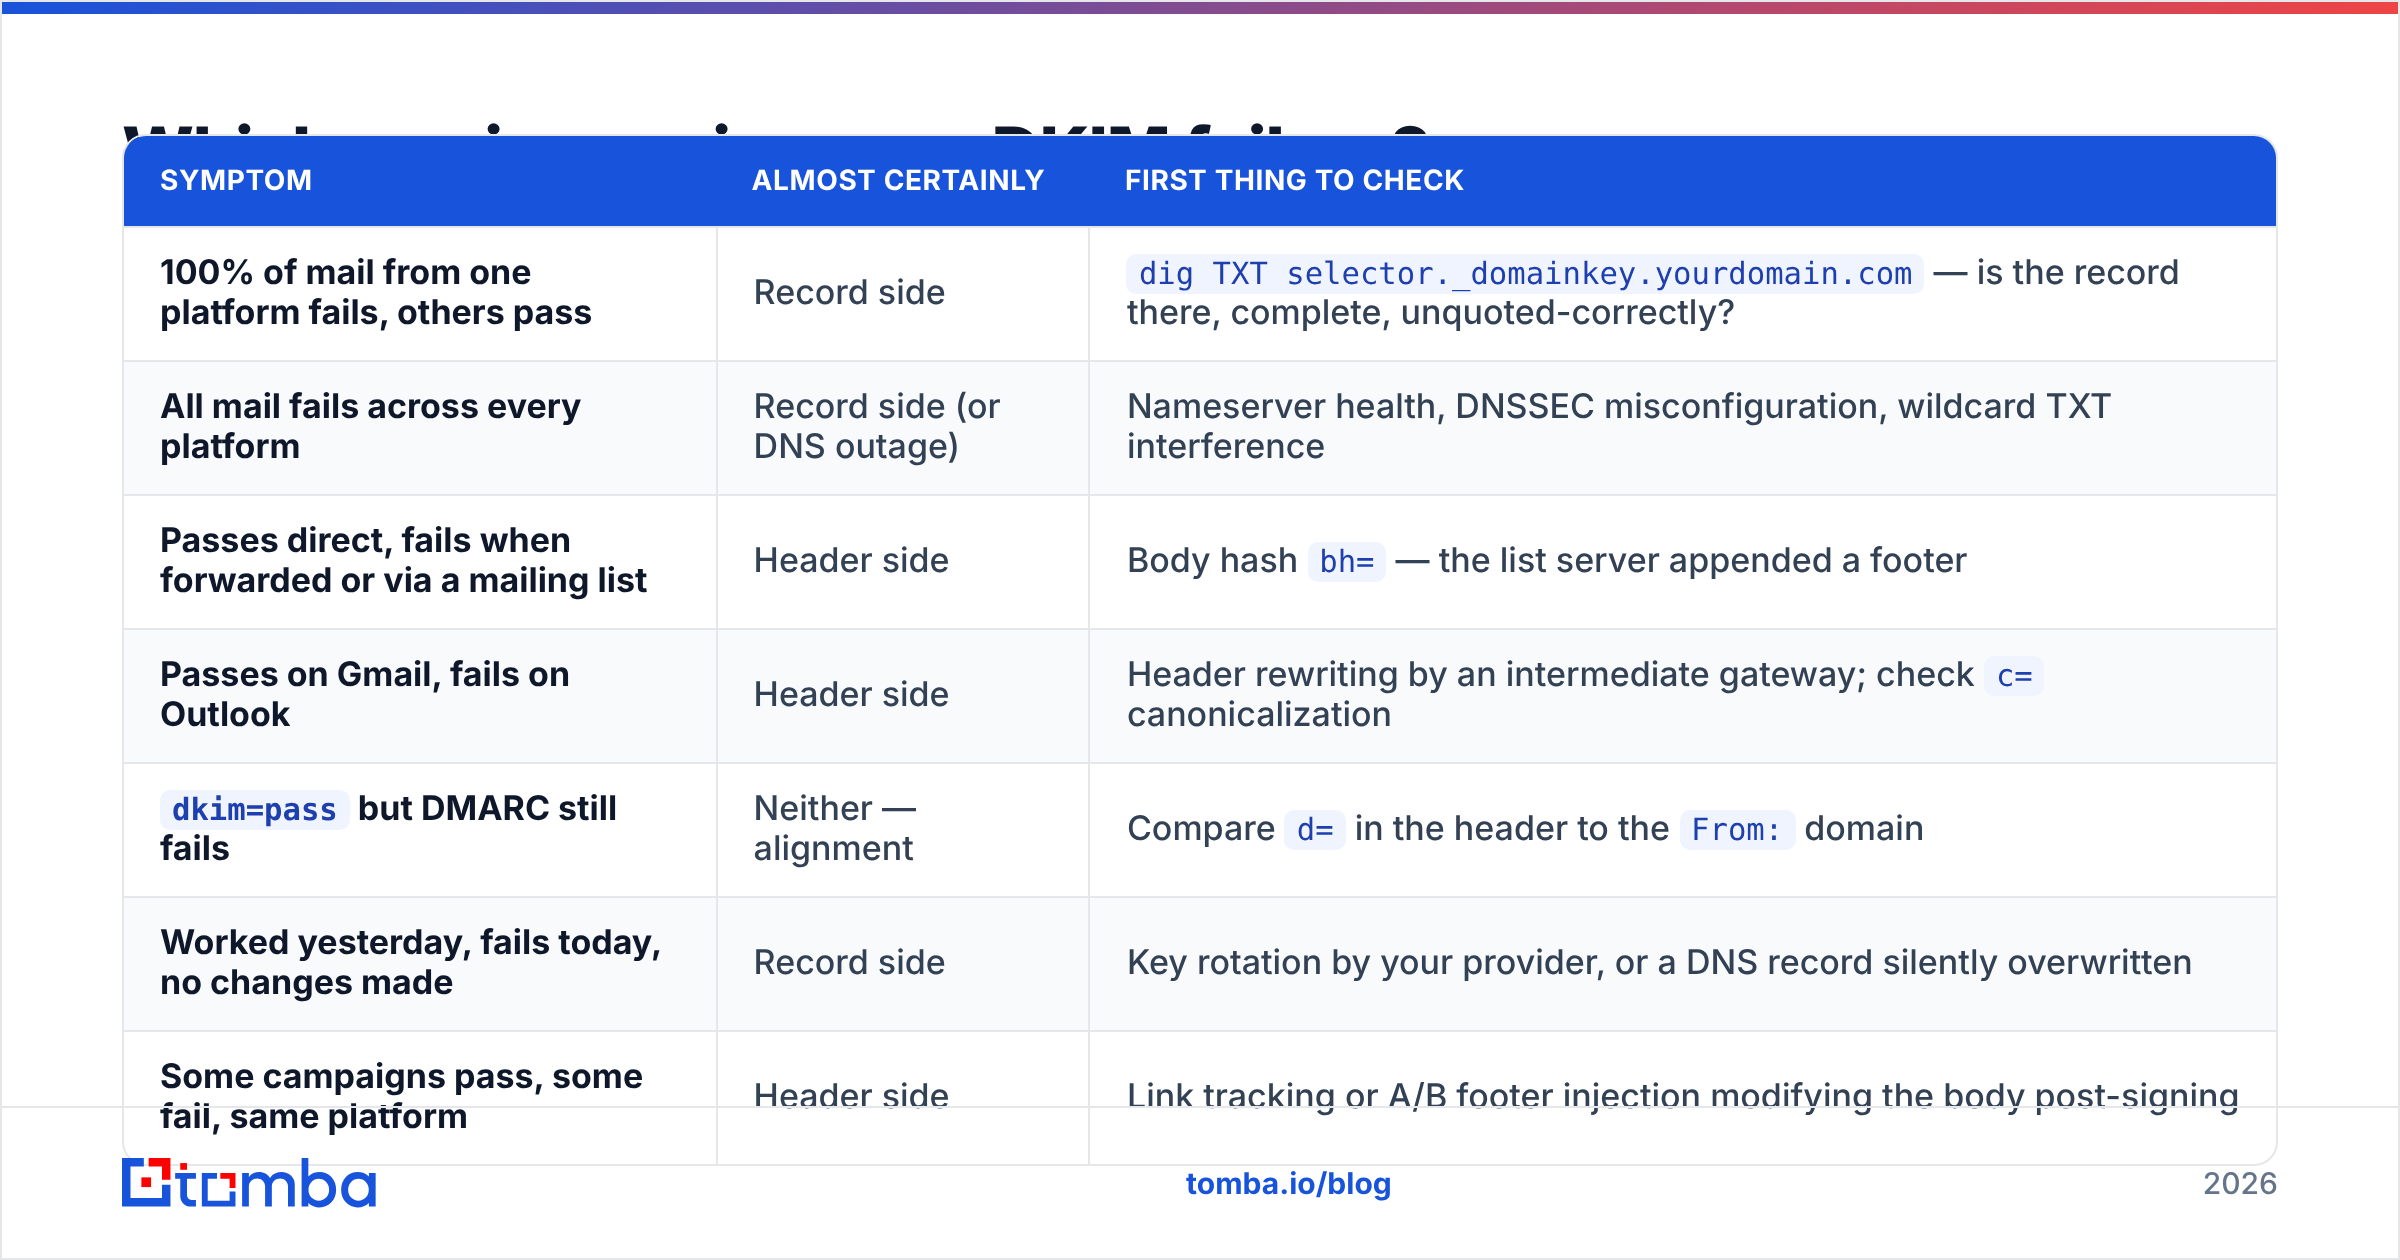Click the tomba logo
Viewport: 2400px width, 1260px height.
(x=249, y=1183)
